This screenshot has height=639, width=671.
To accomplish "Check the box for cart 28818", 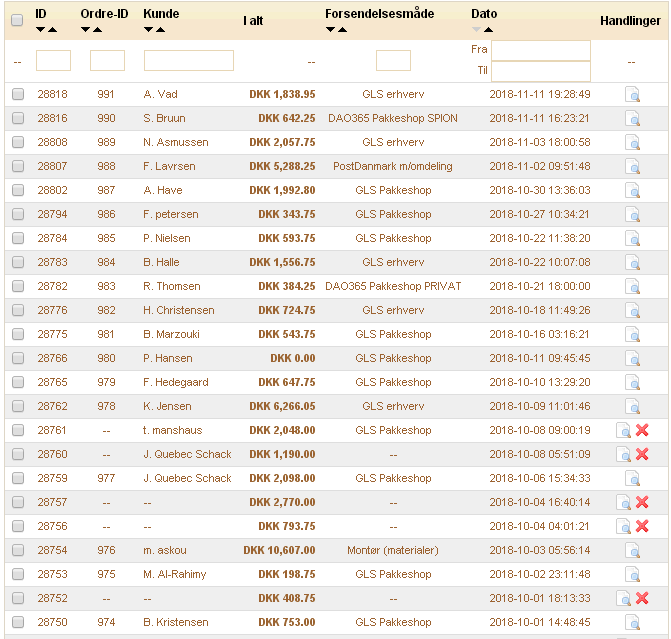I will click(x=18, y=94).
